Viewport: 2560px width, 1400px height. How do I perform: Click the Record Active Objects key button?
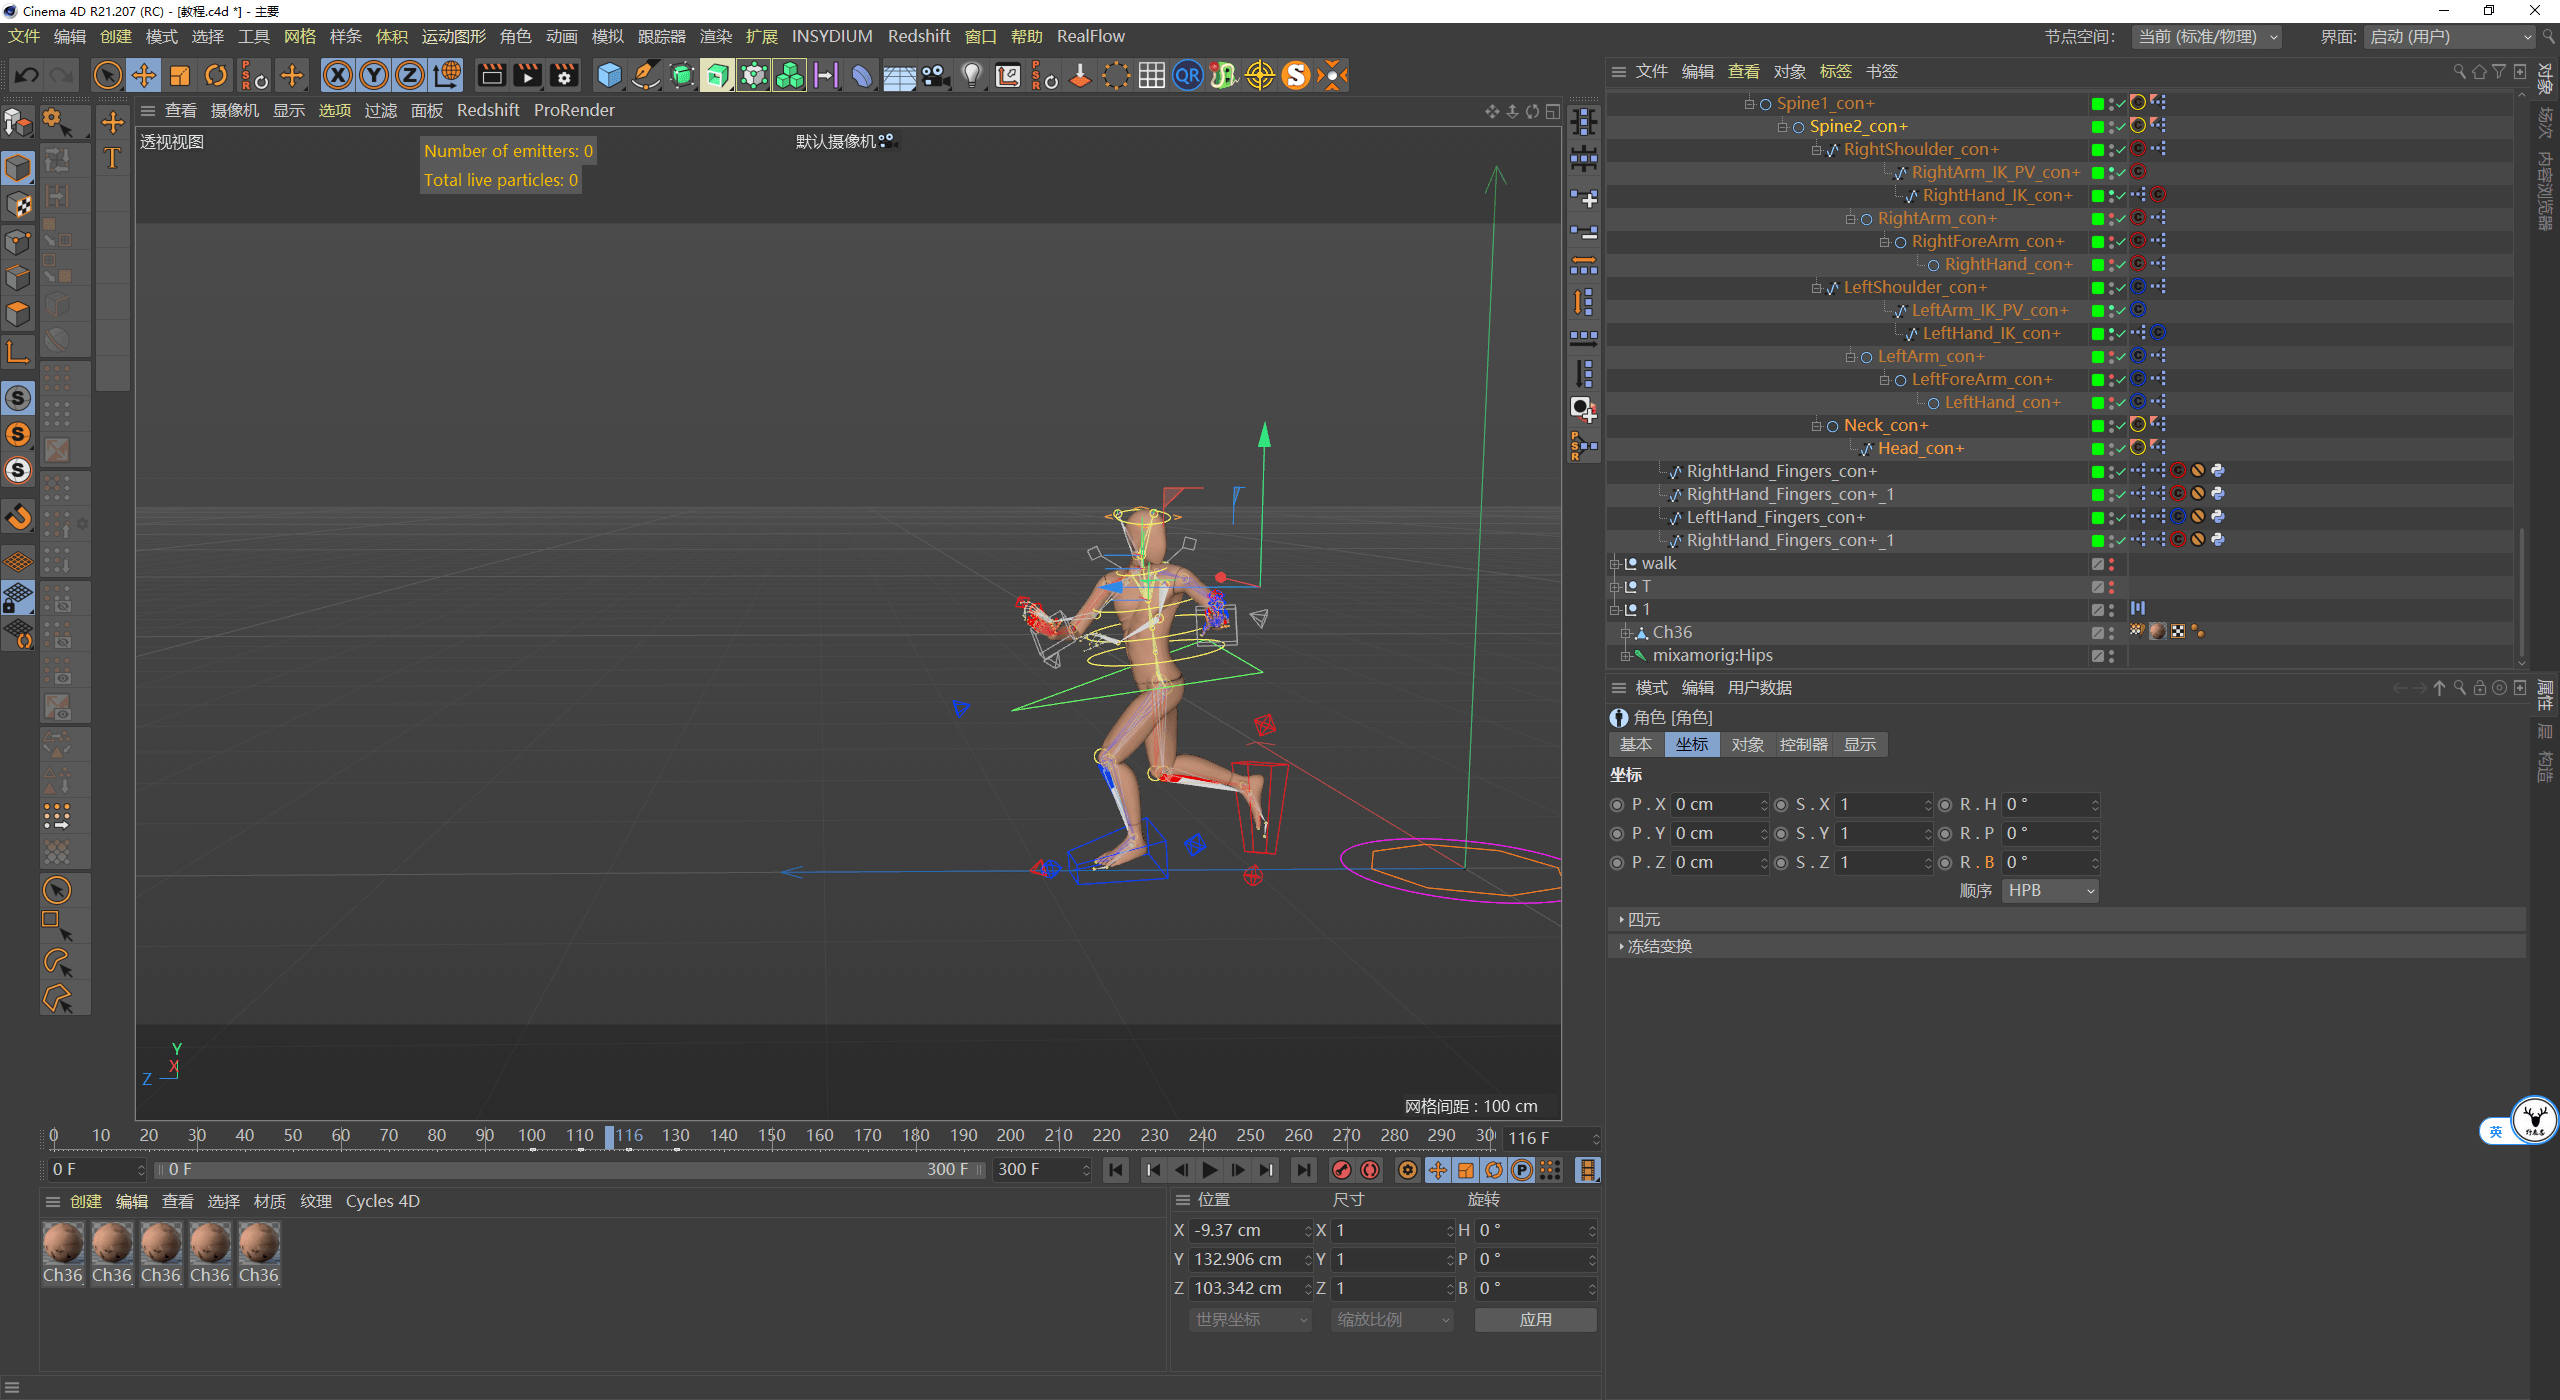1342,1170
